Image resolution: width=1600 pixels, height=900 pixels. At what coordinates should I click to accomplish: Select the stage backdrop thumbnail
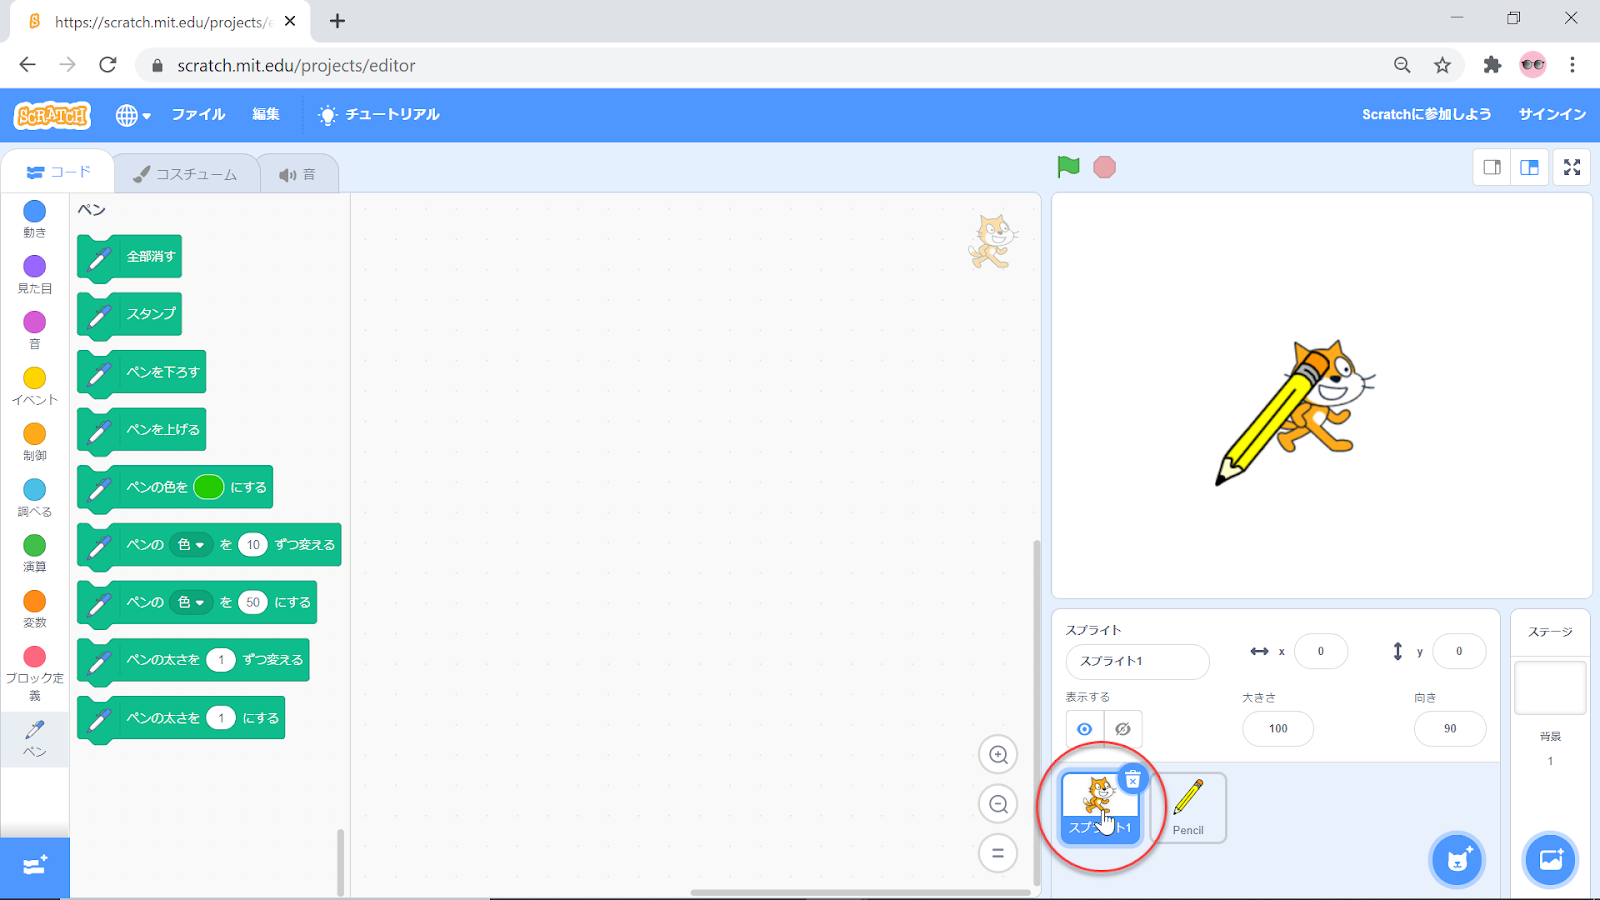1550,688
